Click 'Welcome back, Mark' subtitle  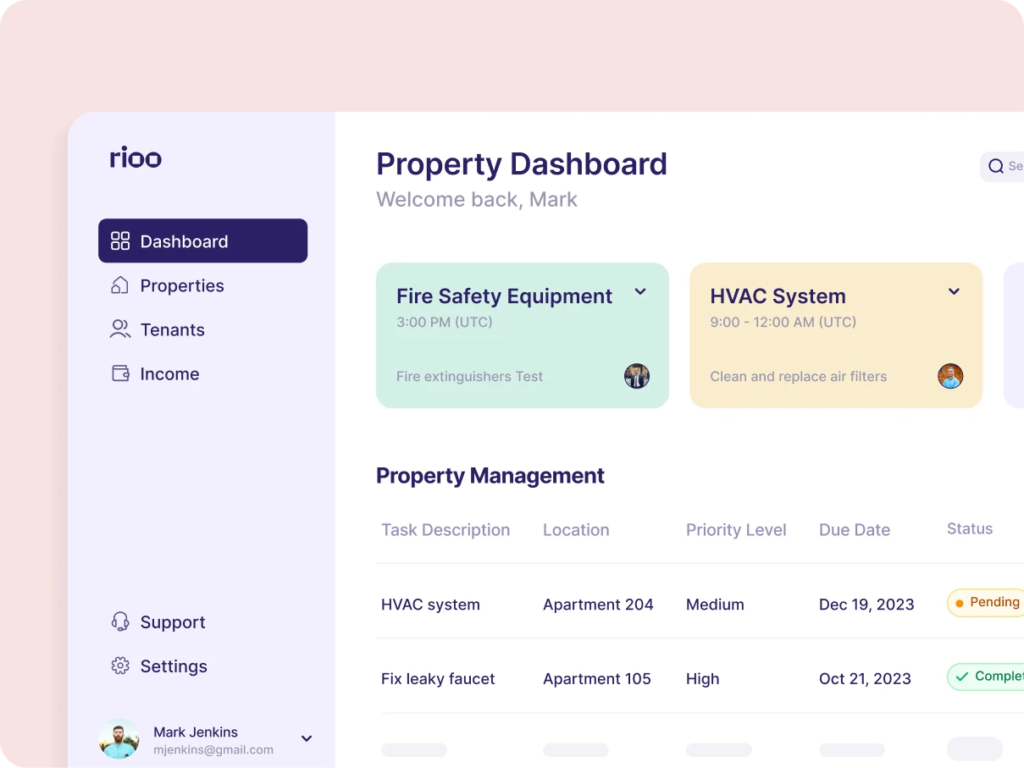(477, 199)
